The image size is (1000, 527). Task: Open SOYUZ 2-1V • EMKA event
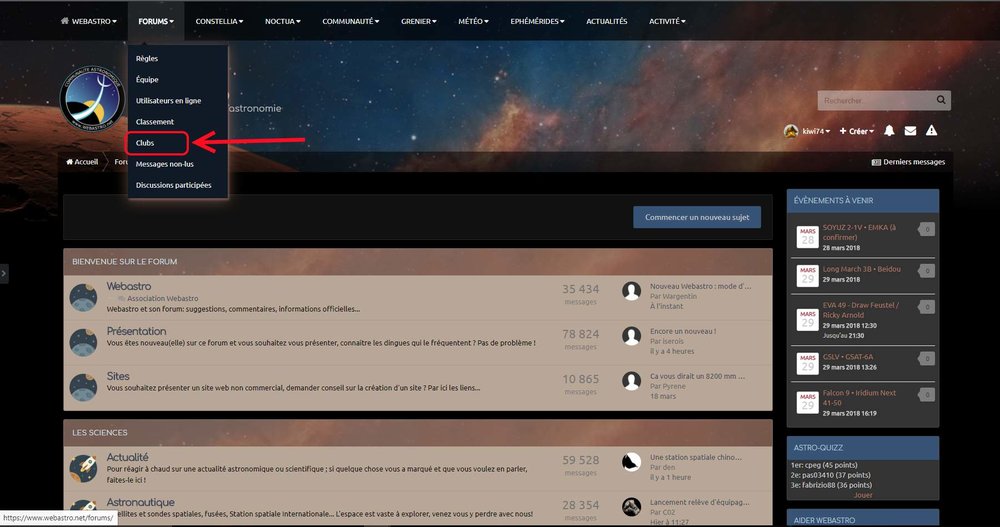pyautogui.click(x=859, y=232)
